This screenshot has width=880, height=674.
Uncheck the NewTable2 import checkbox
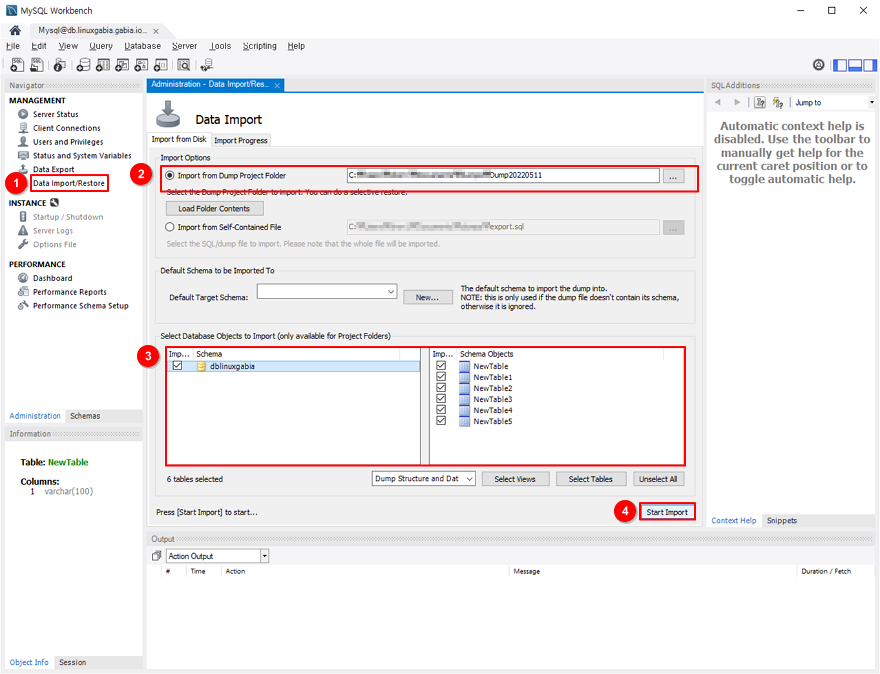(x=441, y=388)
